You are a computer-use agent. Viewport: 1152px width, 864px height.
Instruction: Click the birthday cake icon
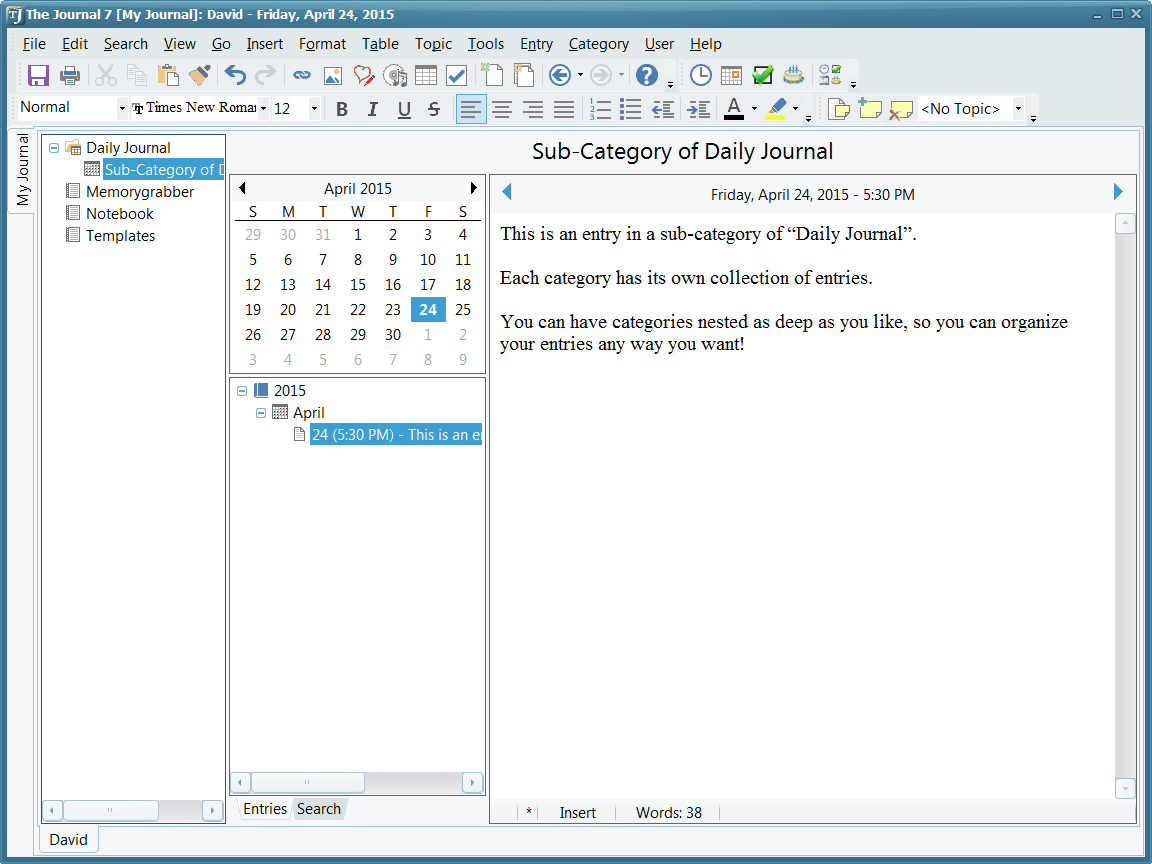[x=793, y=75]
